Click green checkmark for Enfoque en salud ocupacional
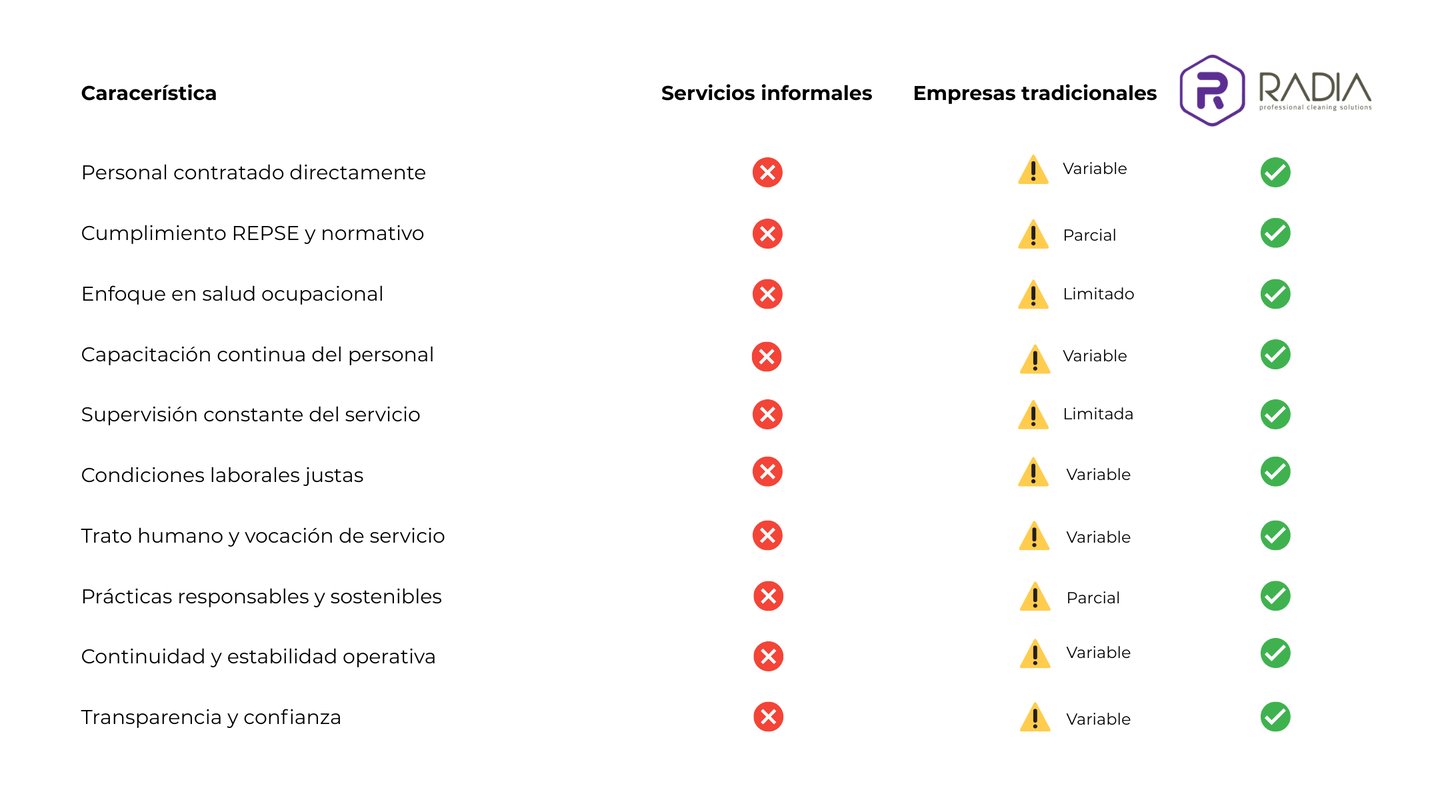Viewport: 1440px width, 810px height. [x=1275, y=294]
